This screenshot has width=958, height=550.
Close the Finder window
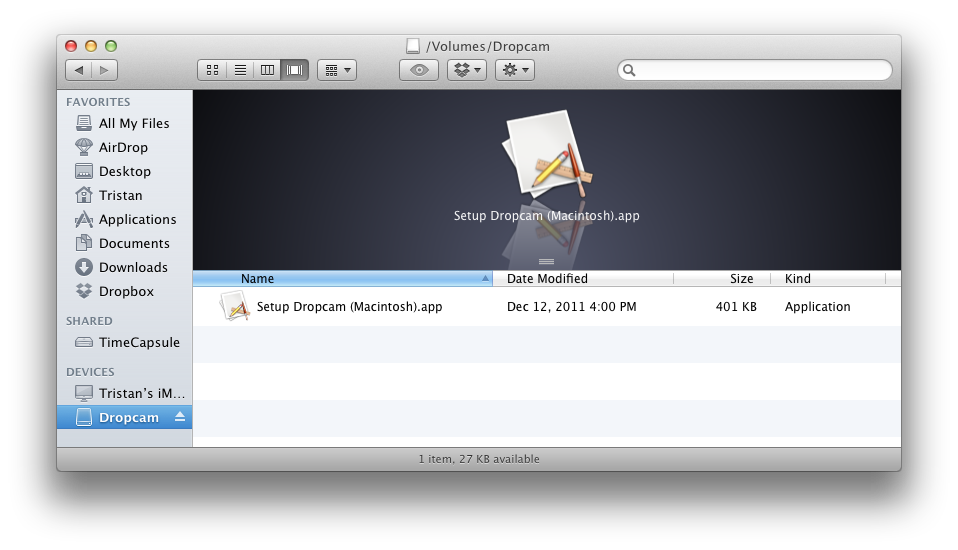point(71,46)
